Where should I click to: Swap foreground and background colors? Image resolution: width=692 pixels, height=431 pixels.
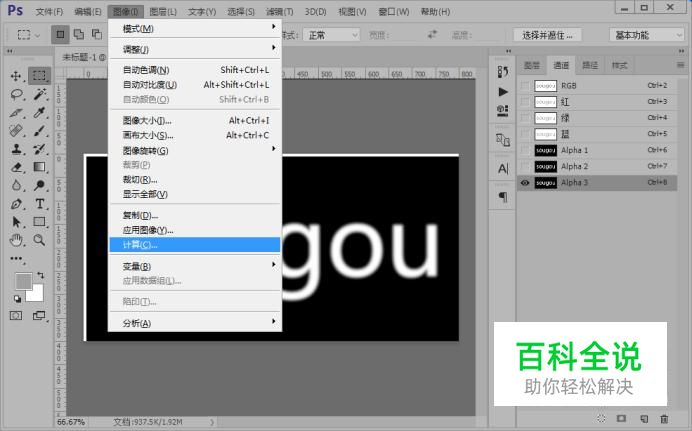click(40, 275)
